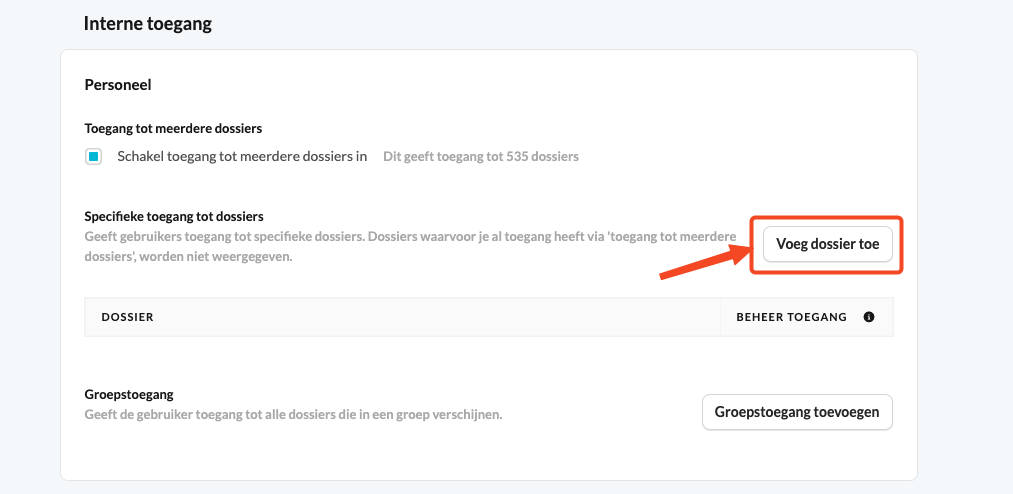Screen dimensions: 1013x494
Task: Select the DOSSIER column header
Action: [127, 317]
